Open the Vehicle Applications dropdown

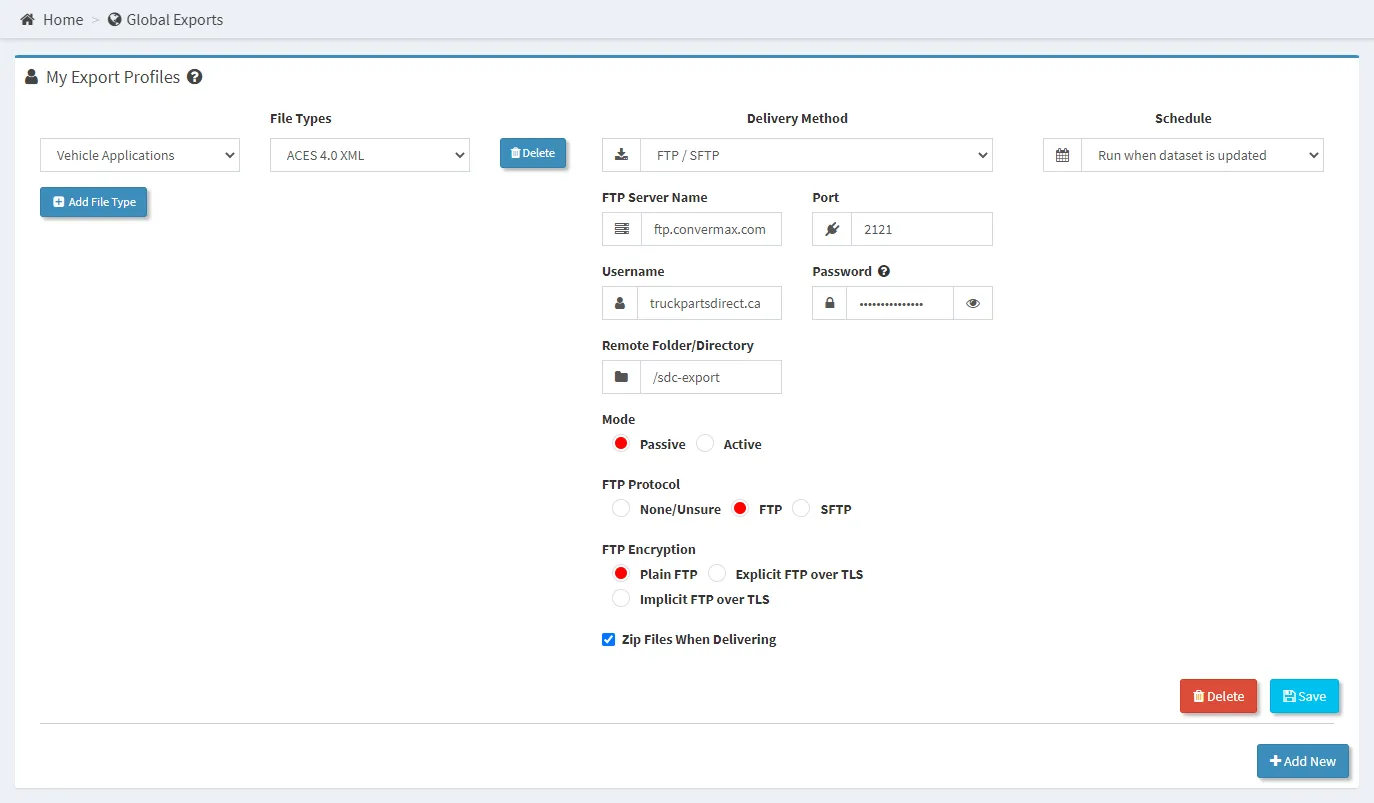(x=140, y=155)
